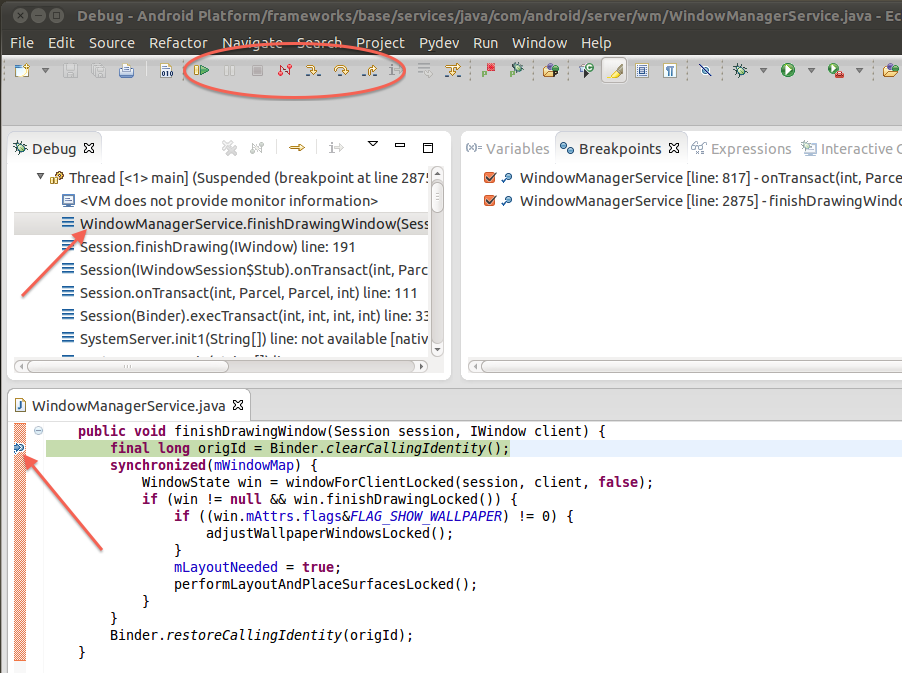Click the Run External Tools icon

(x=836, y=70)
